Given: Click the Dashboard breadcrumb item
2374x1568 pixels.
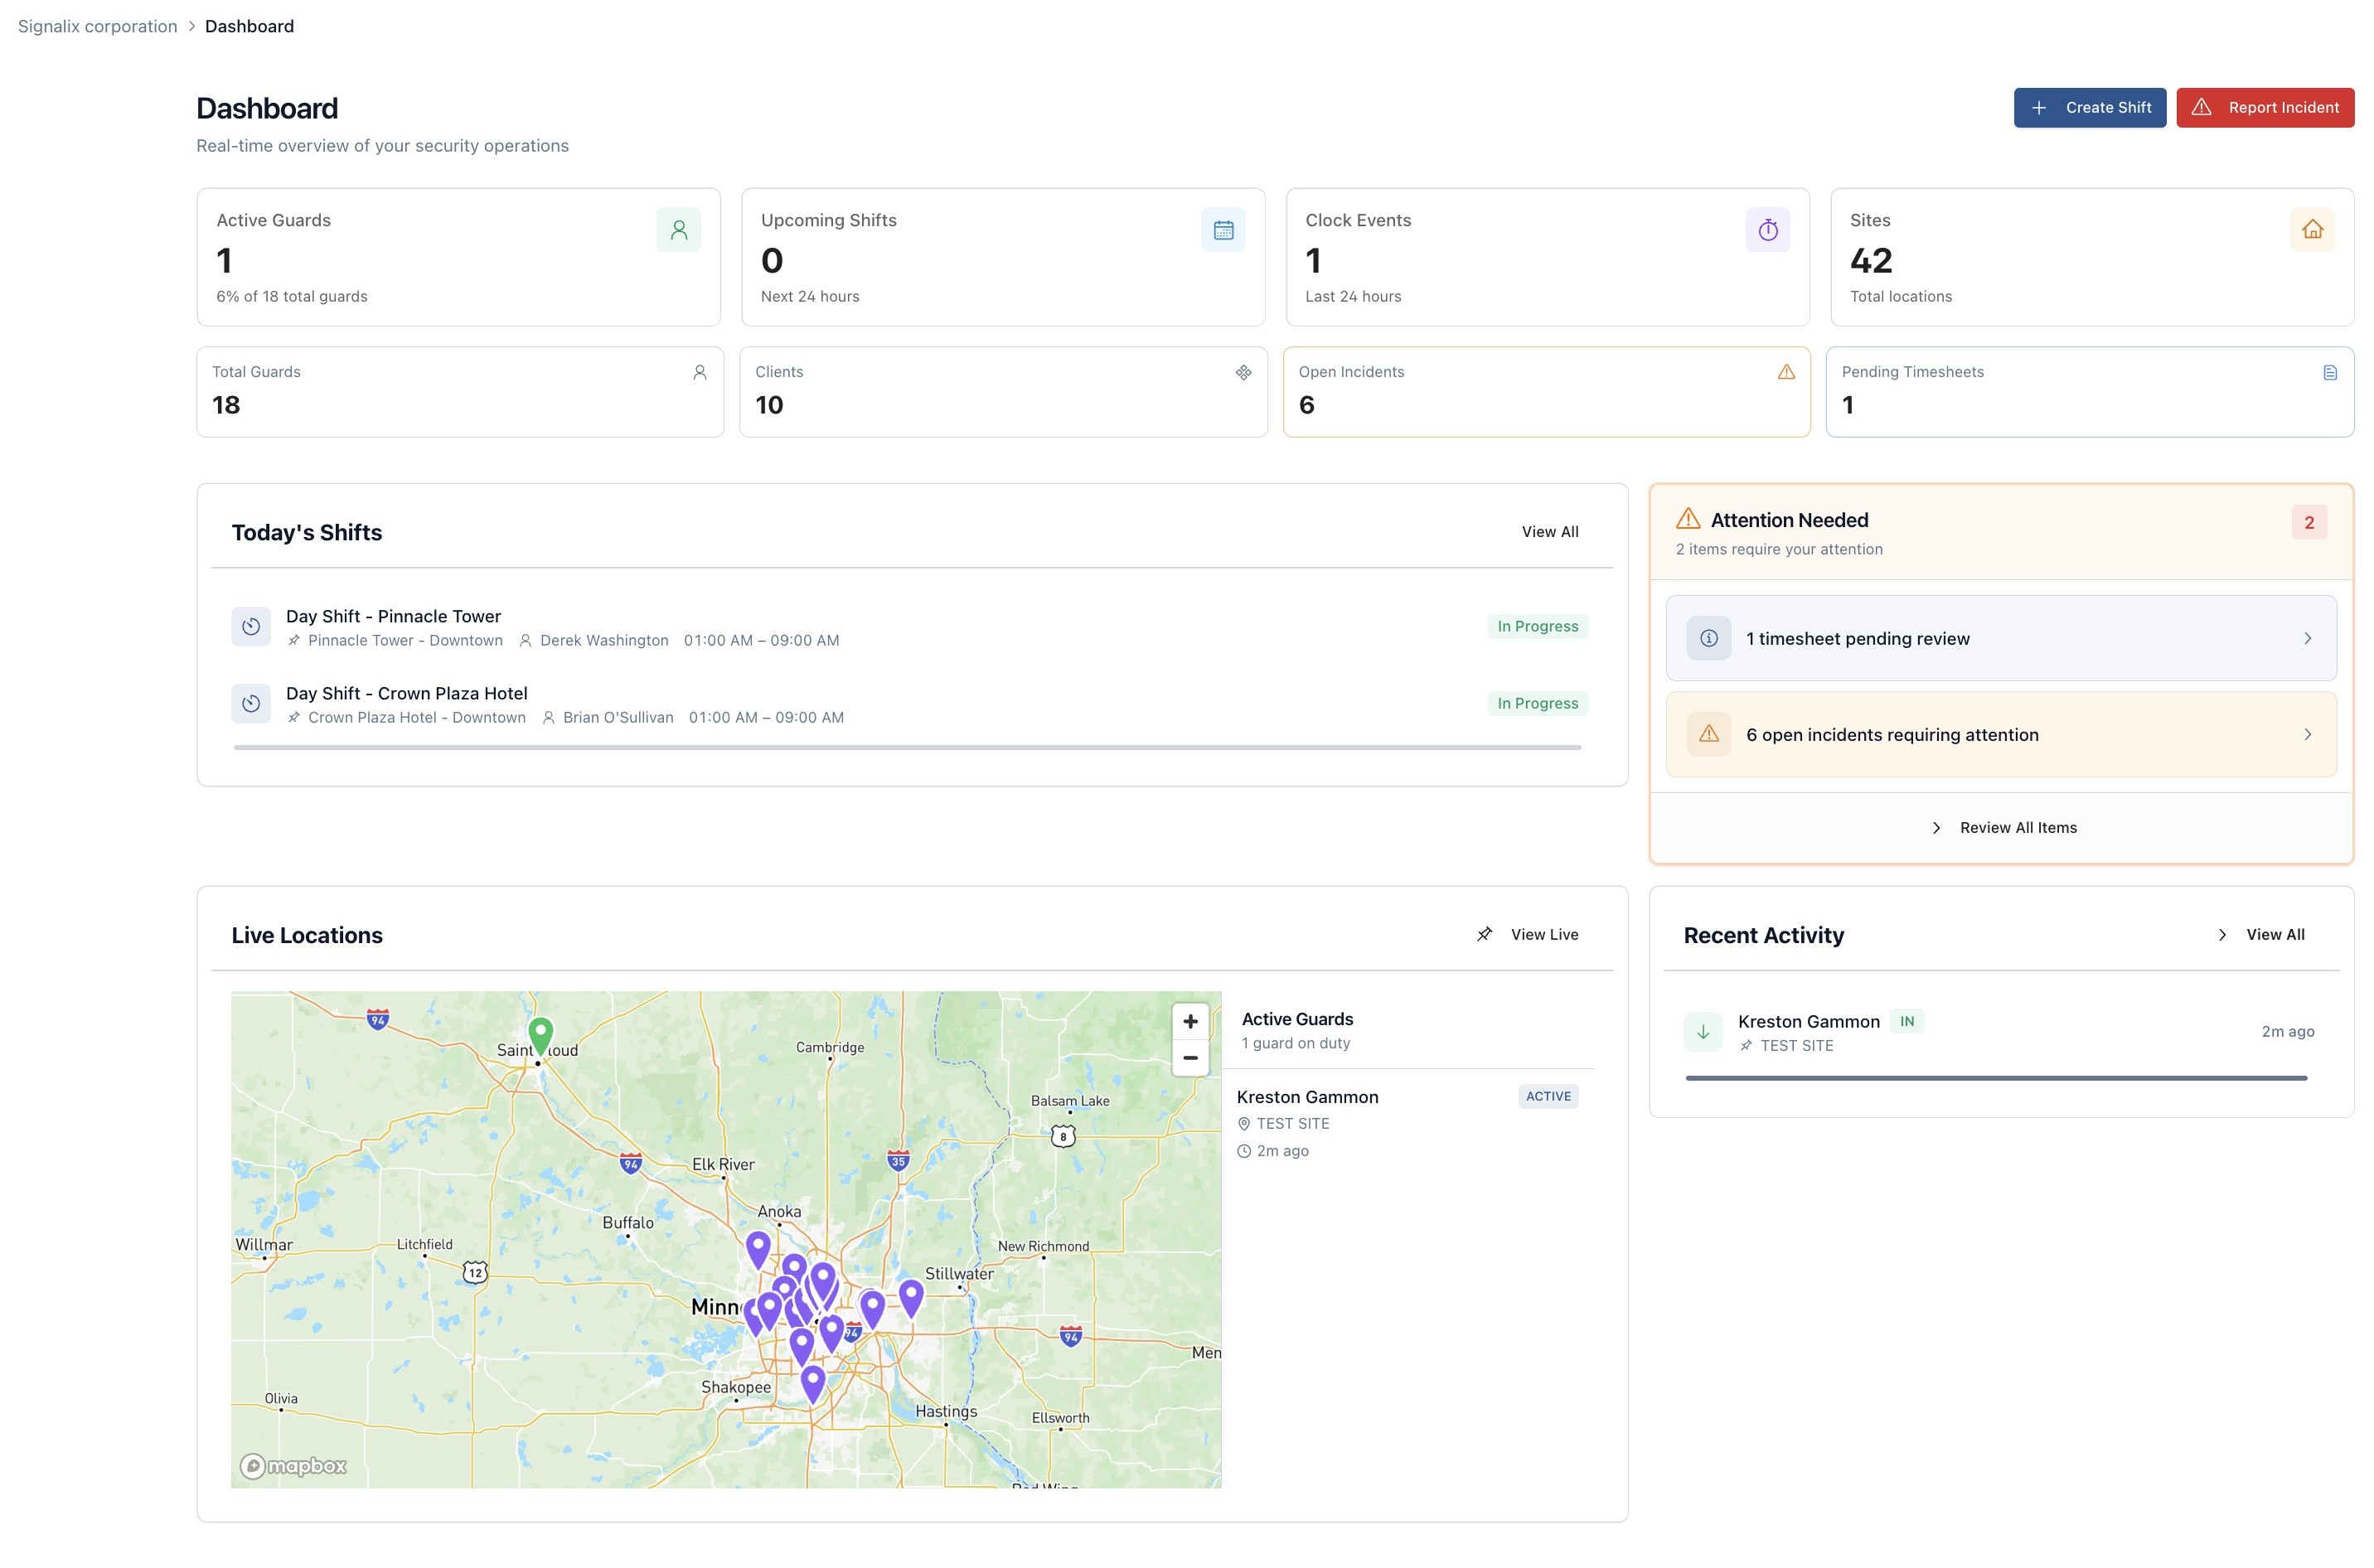Looking at the screenshot, I should [249, 26].
